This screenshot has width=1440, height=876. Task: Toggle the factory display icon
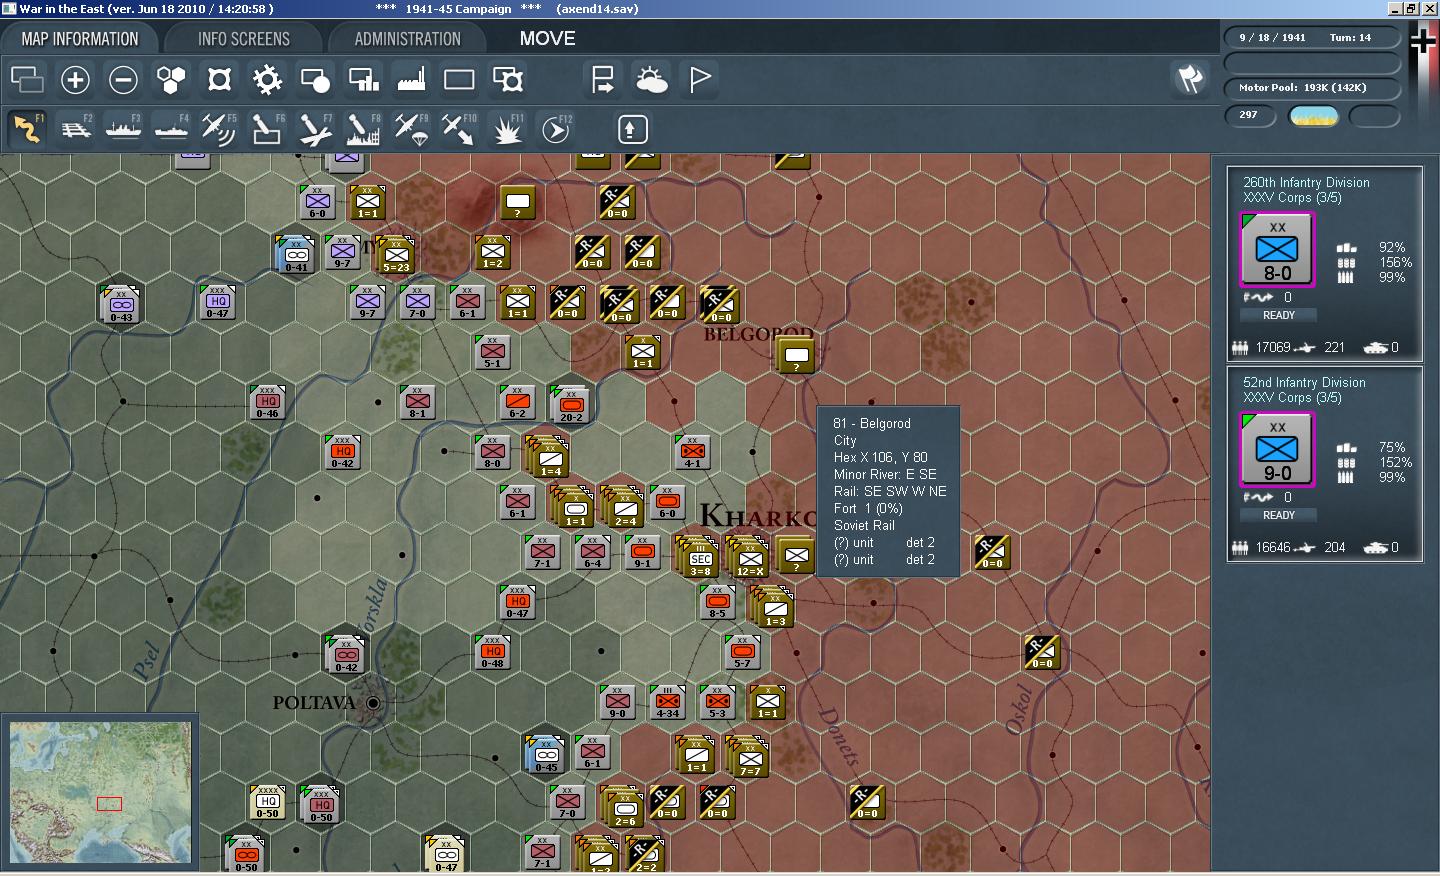pos(411,79)
